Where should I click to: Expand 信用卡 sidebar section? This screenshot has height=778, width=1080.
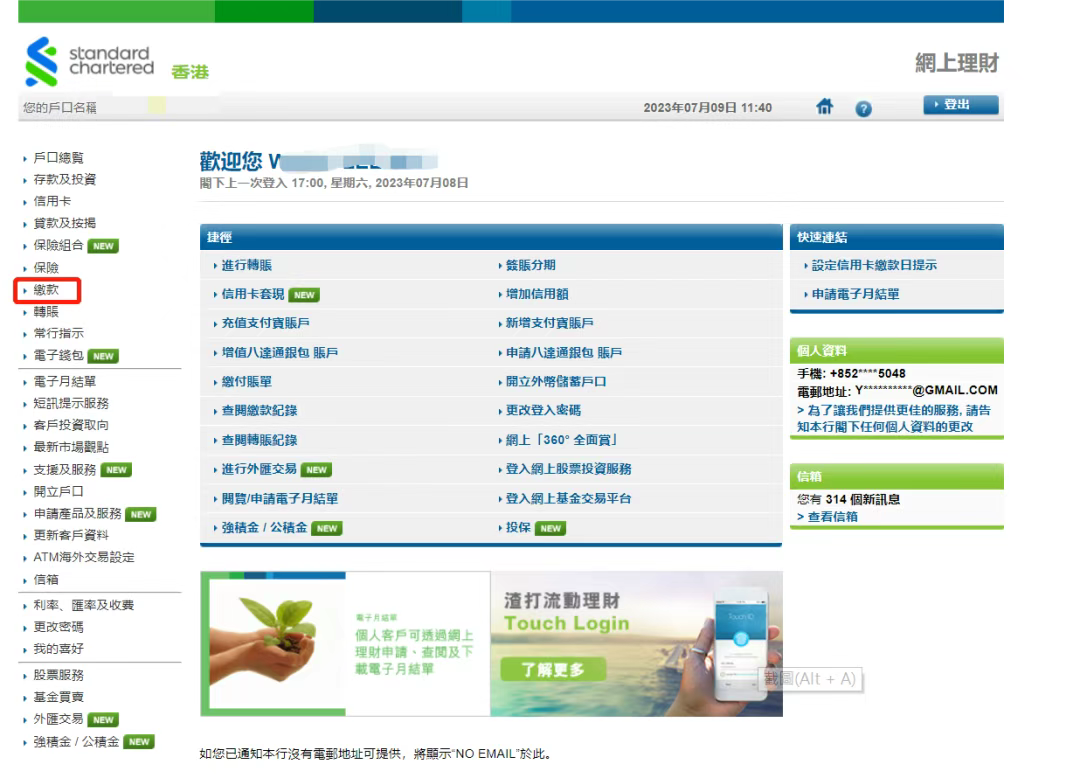(x=52, y=201)
